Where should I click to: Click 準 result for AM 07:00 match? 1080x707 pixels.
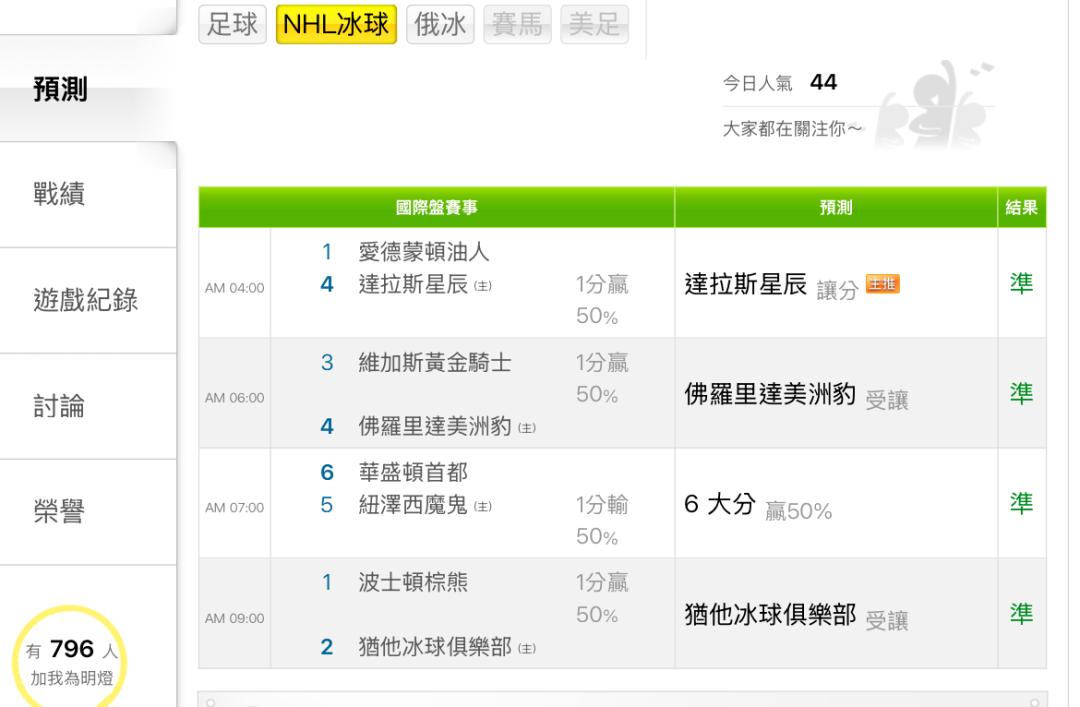point(1021,504)
